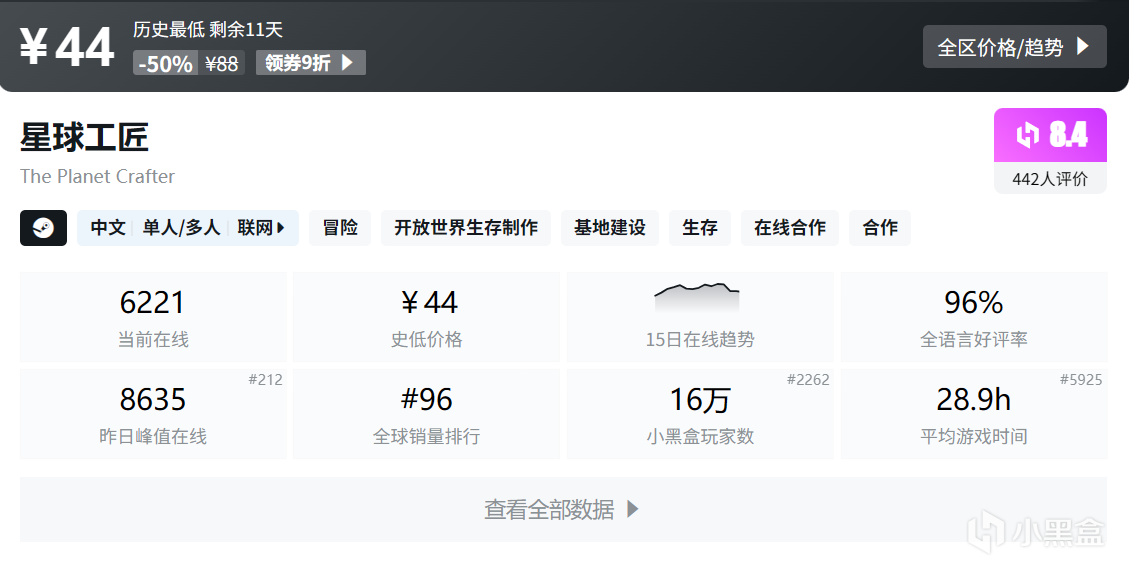Open the #96 全球销量排行 card

coord(427,414)
